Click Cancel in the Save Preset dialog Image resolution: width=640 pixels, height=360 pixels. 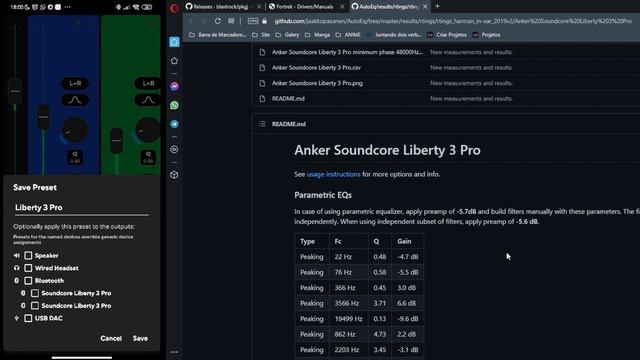click(x=111, y=338)
